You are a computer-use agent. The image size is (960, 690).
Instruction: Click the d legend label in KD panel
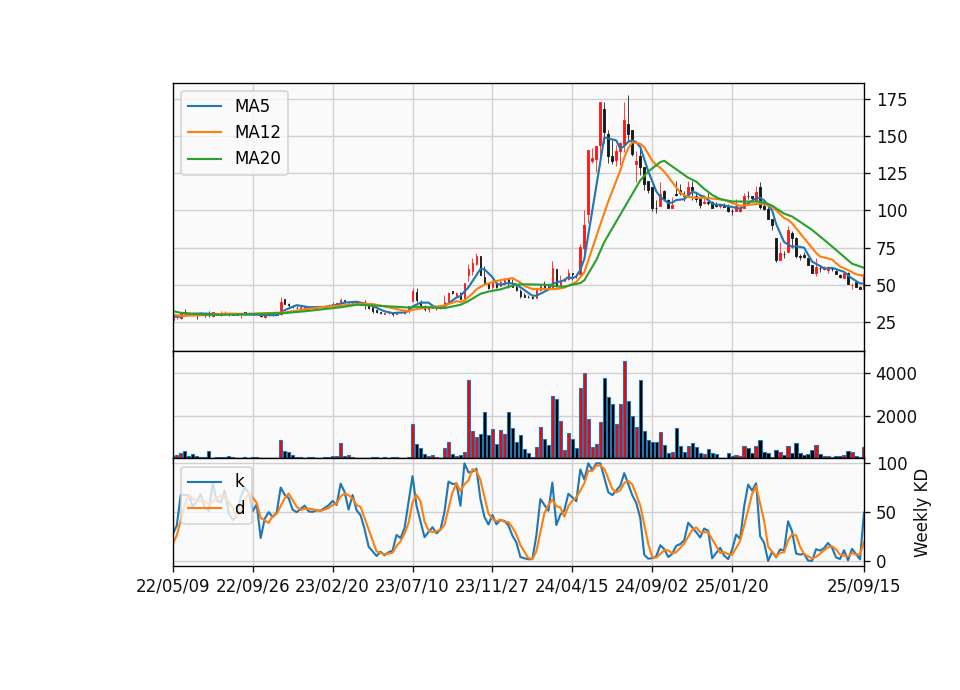coord(239,508)
